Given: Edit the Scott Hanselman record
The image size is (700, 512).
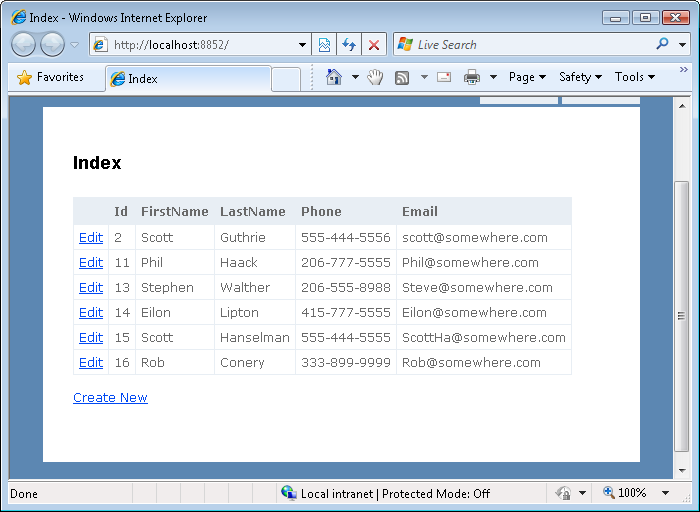Looking at the screenshot, I should pos(91,337).
